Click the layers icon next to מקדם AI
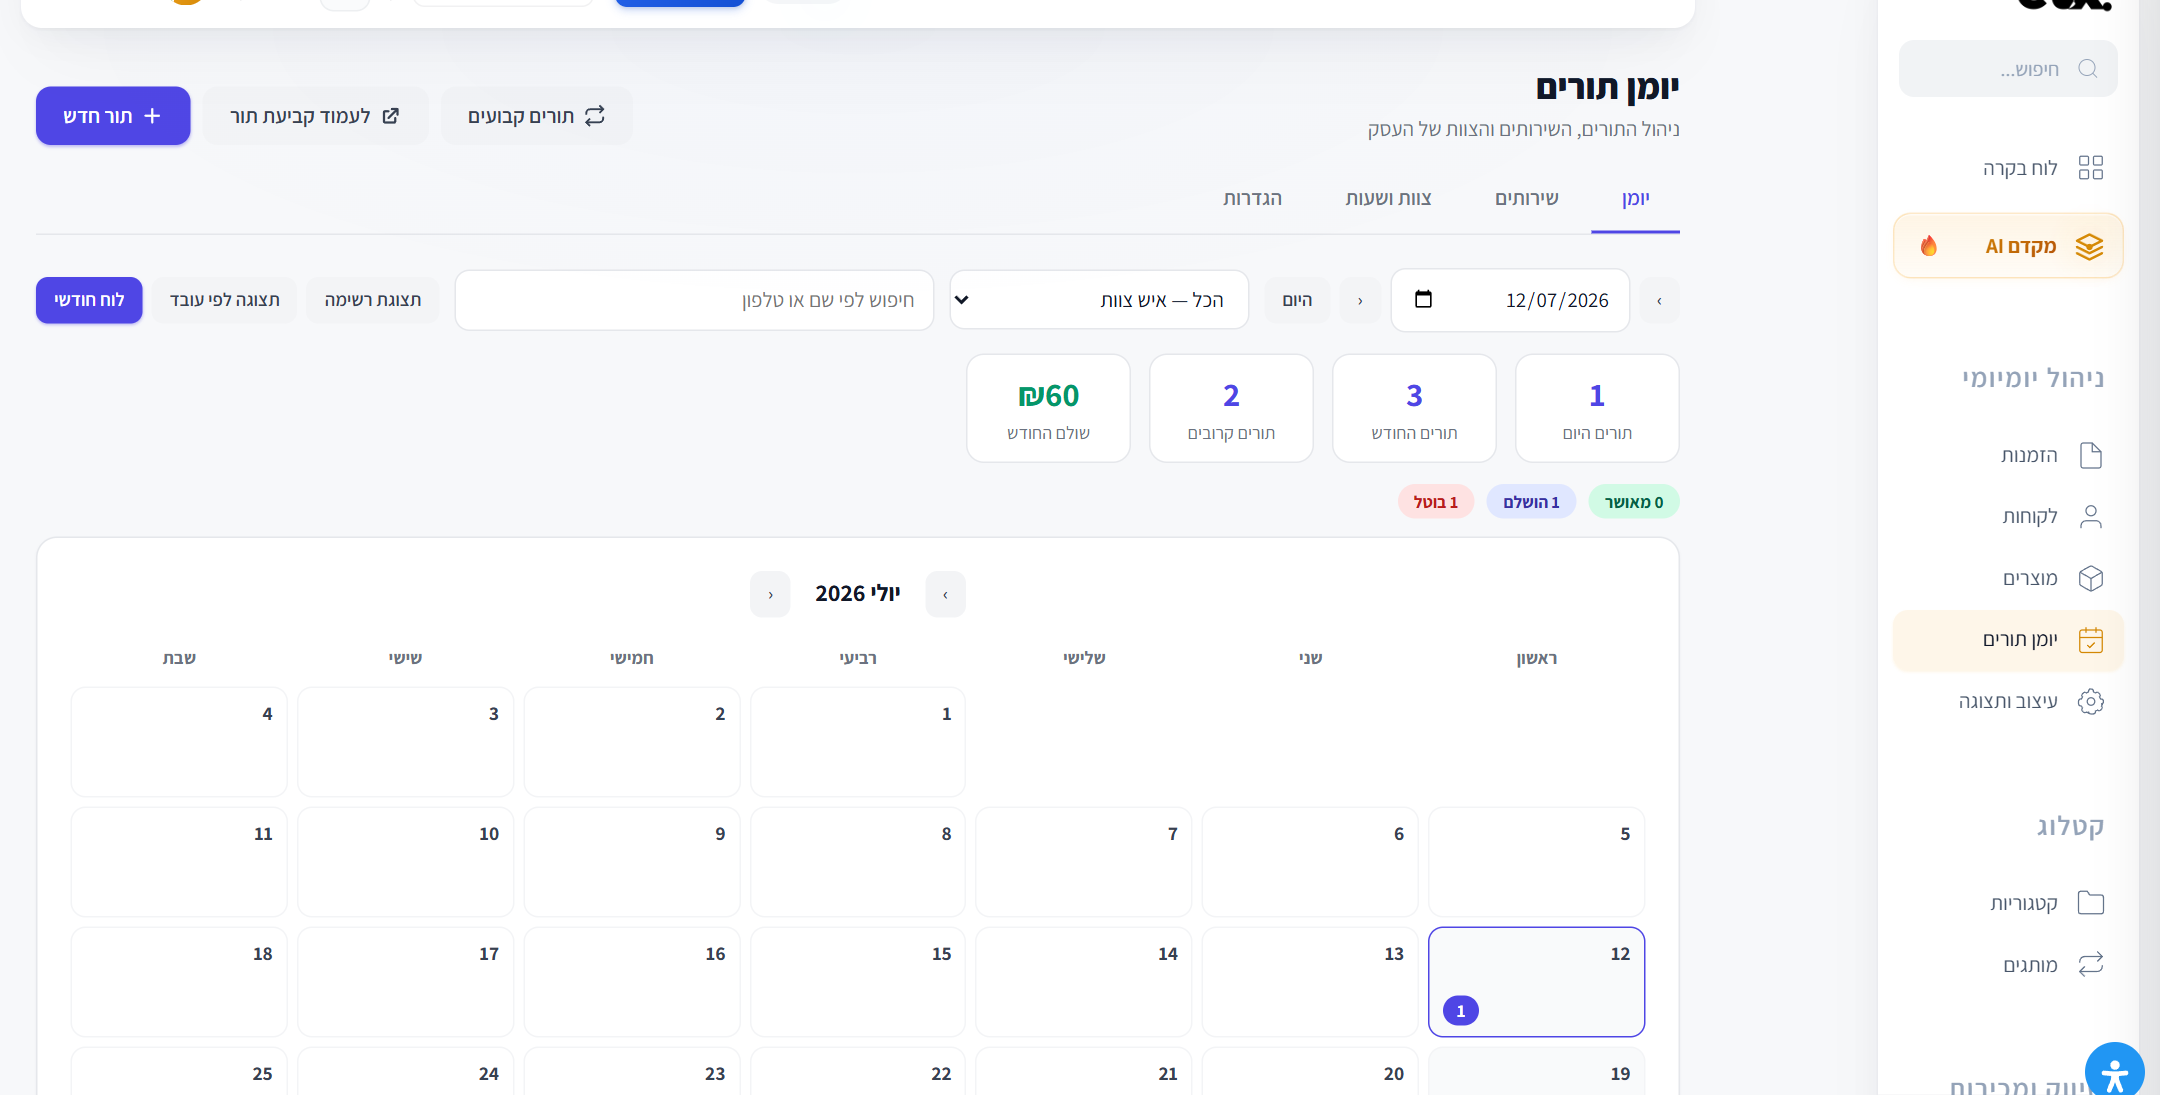 pyautogui.click(x=2089, y=246)
